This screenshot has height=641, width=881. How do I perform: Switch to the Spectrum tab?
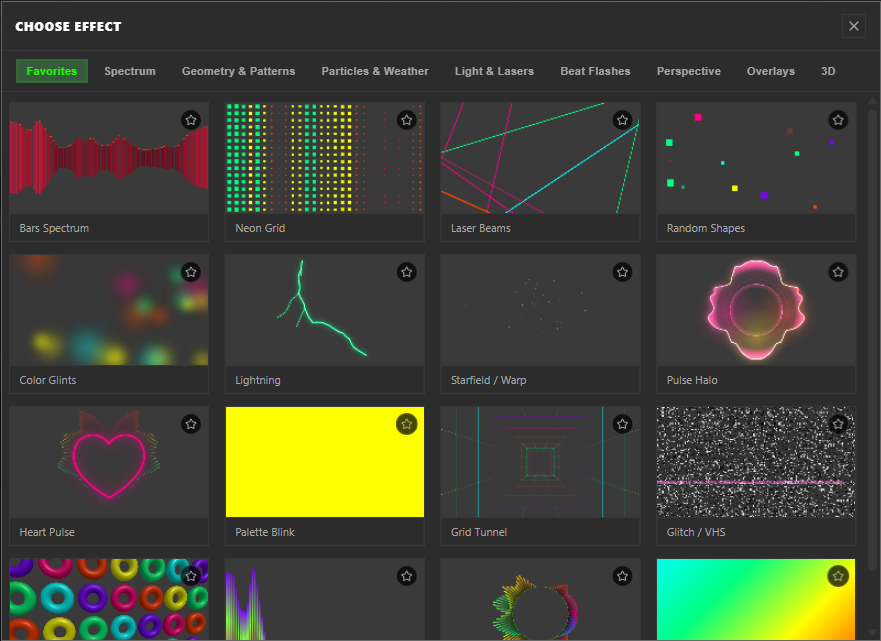[x=130, y=71]
